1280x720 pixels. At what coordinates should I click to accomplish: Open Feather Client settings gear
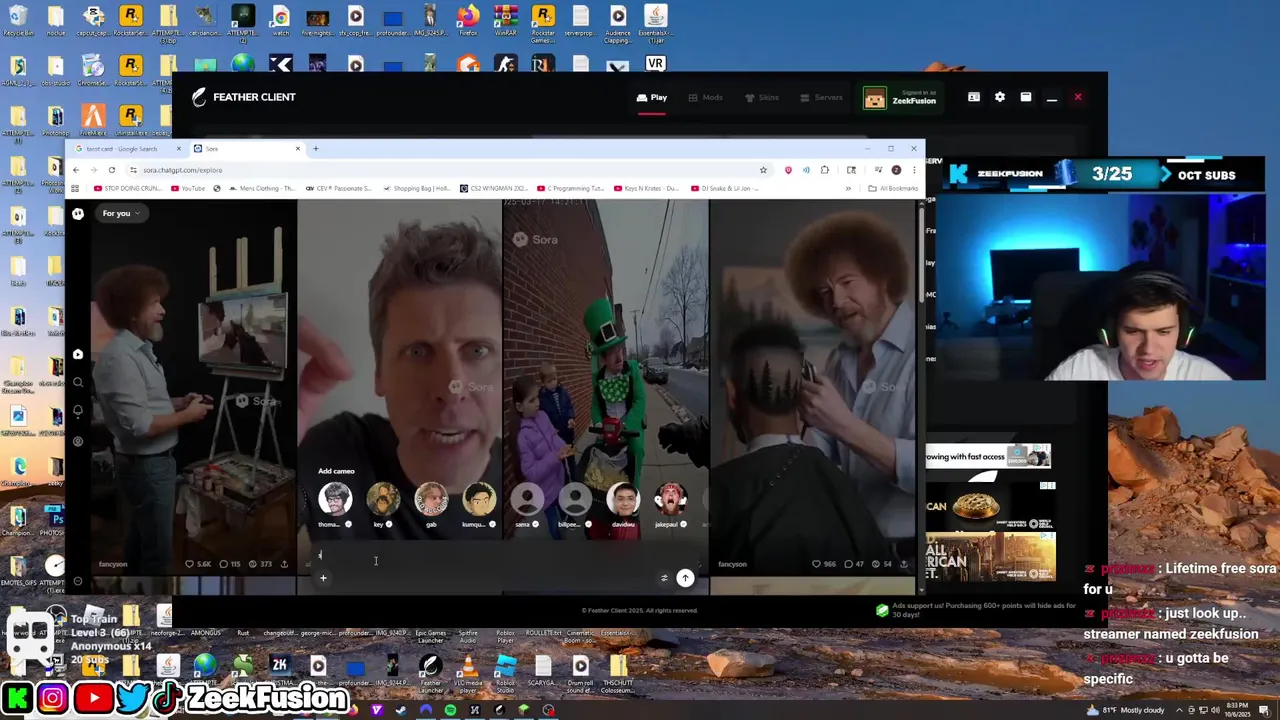[1000, 97]
